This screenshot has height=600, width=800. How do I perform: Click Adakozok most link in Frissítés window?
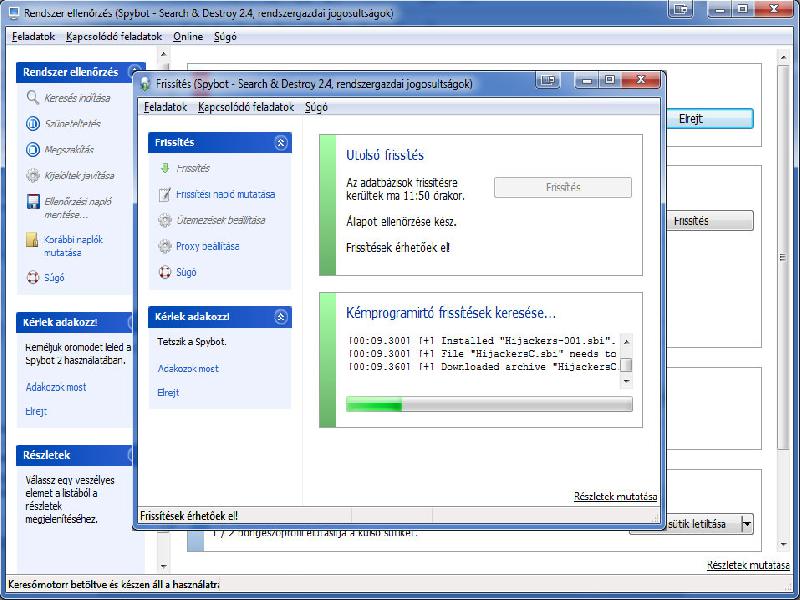188,368
